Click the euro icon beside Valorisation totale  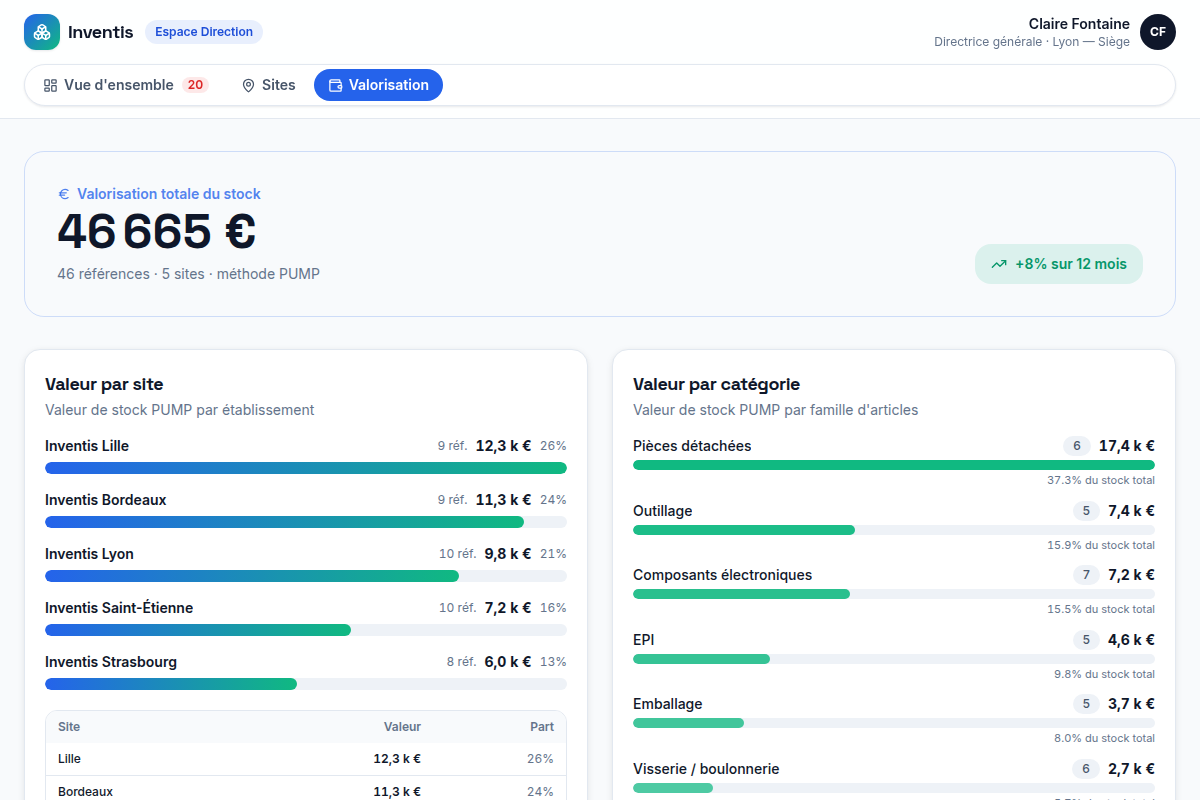(64, 194)
